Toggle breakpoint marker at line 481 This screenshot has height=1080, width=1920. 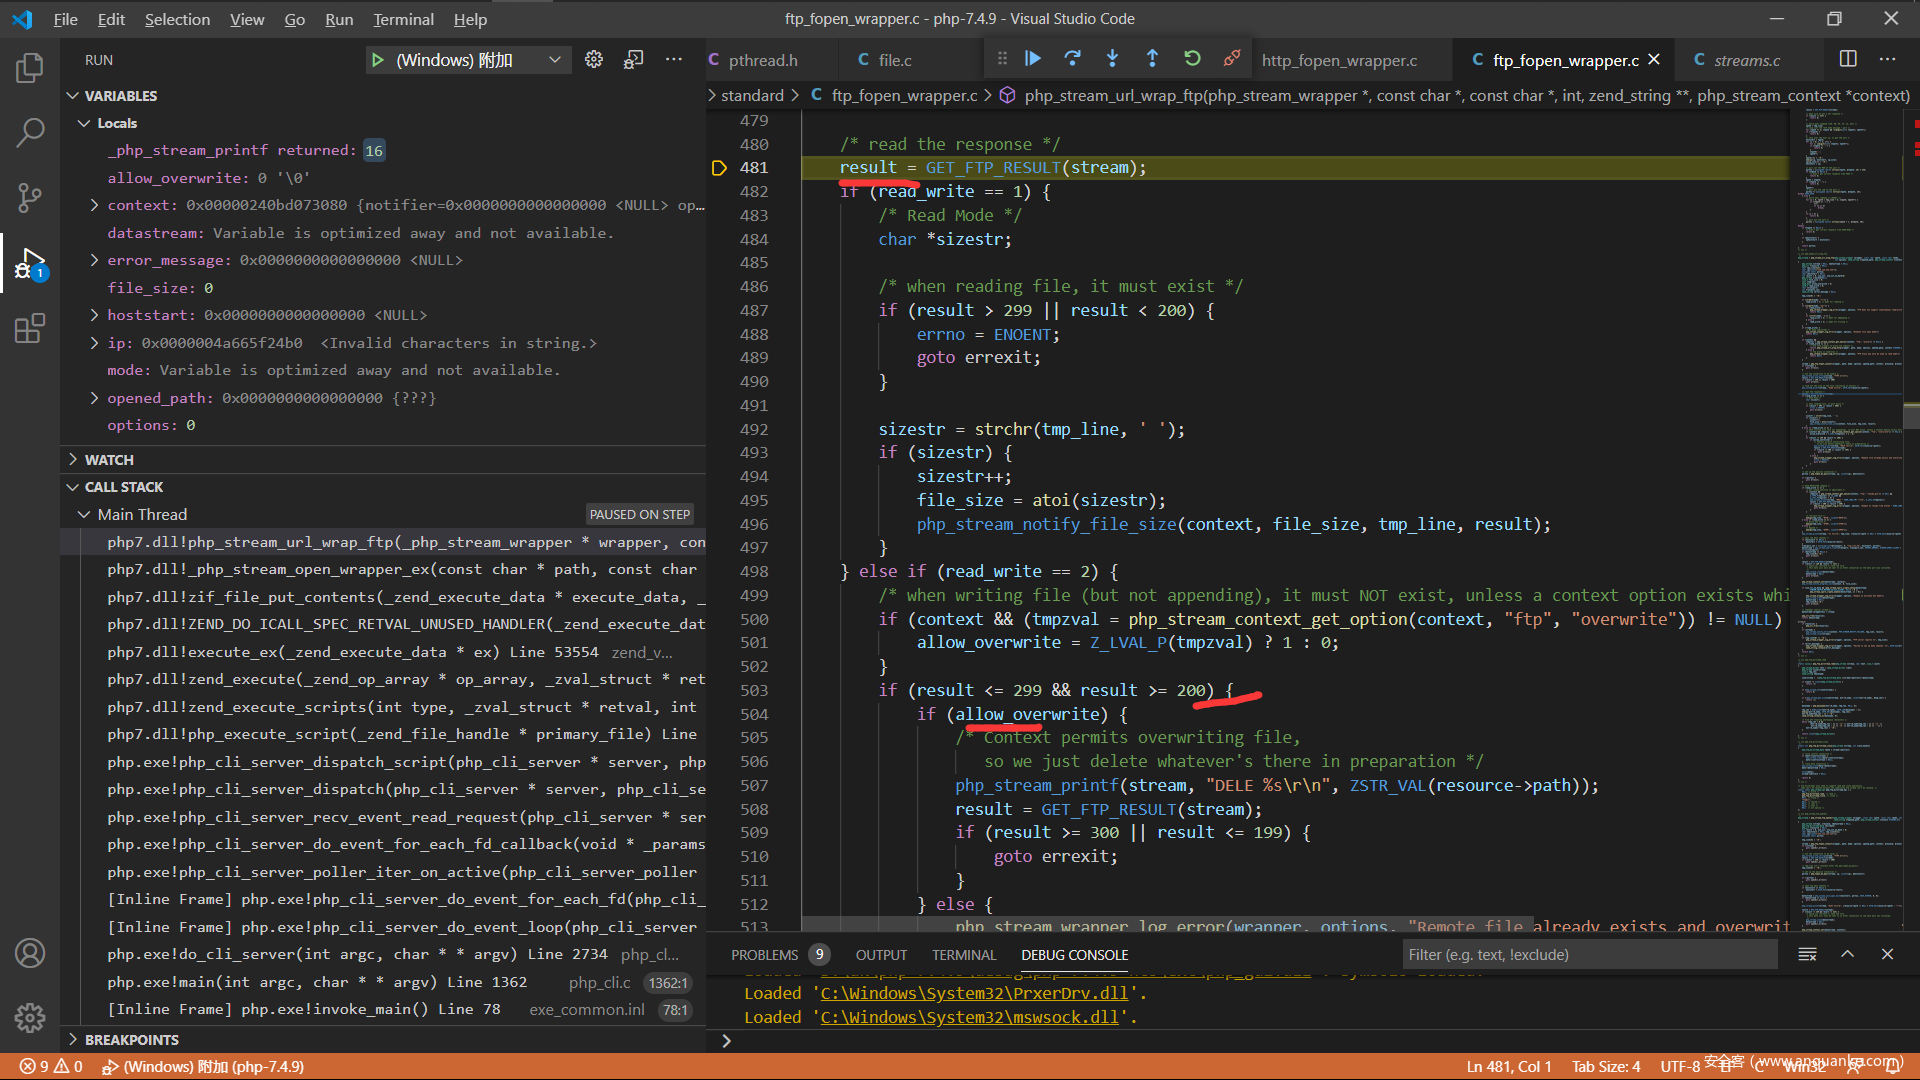(719, 168)
